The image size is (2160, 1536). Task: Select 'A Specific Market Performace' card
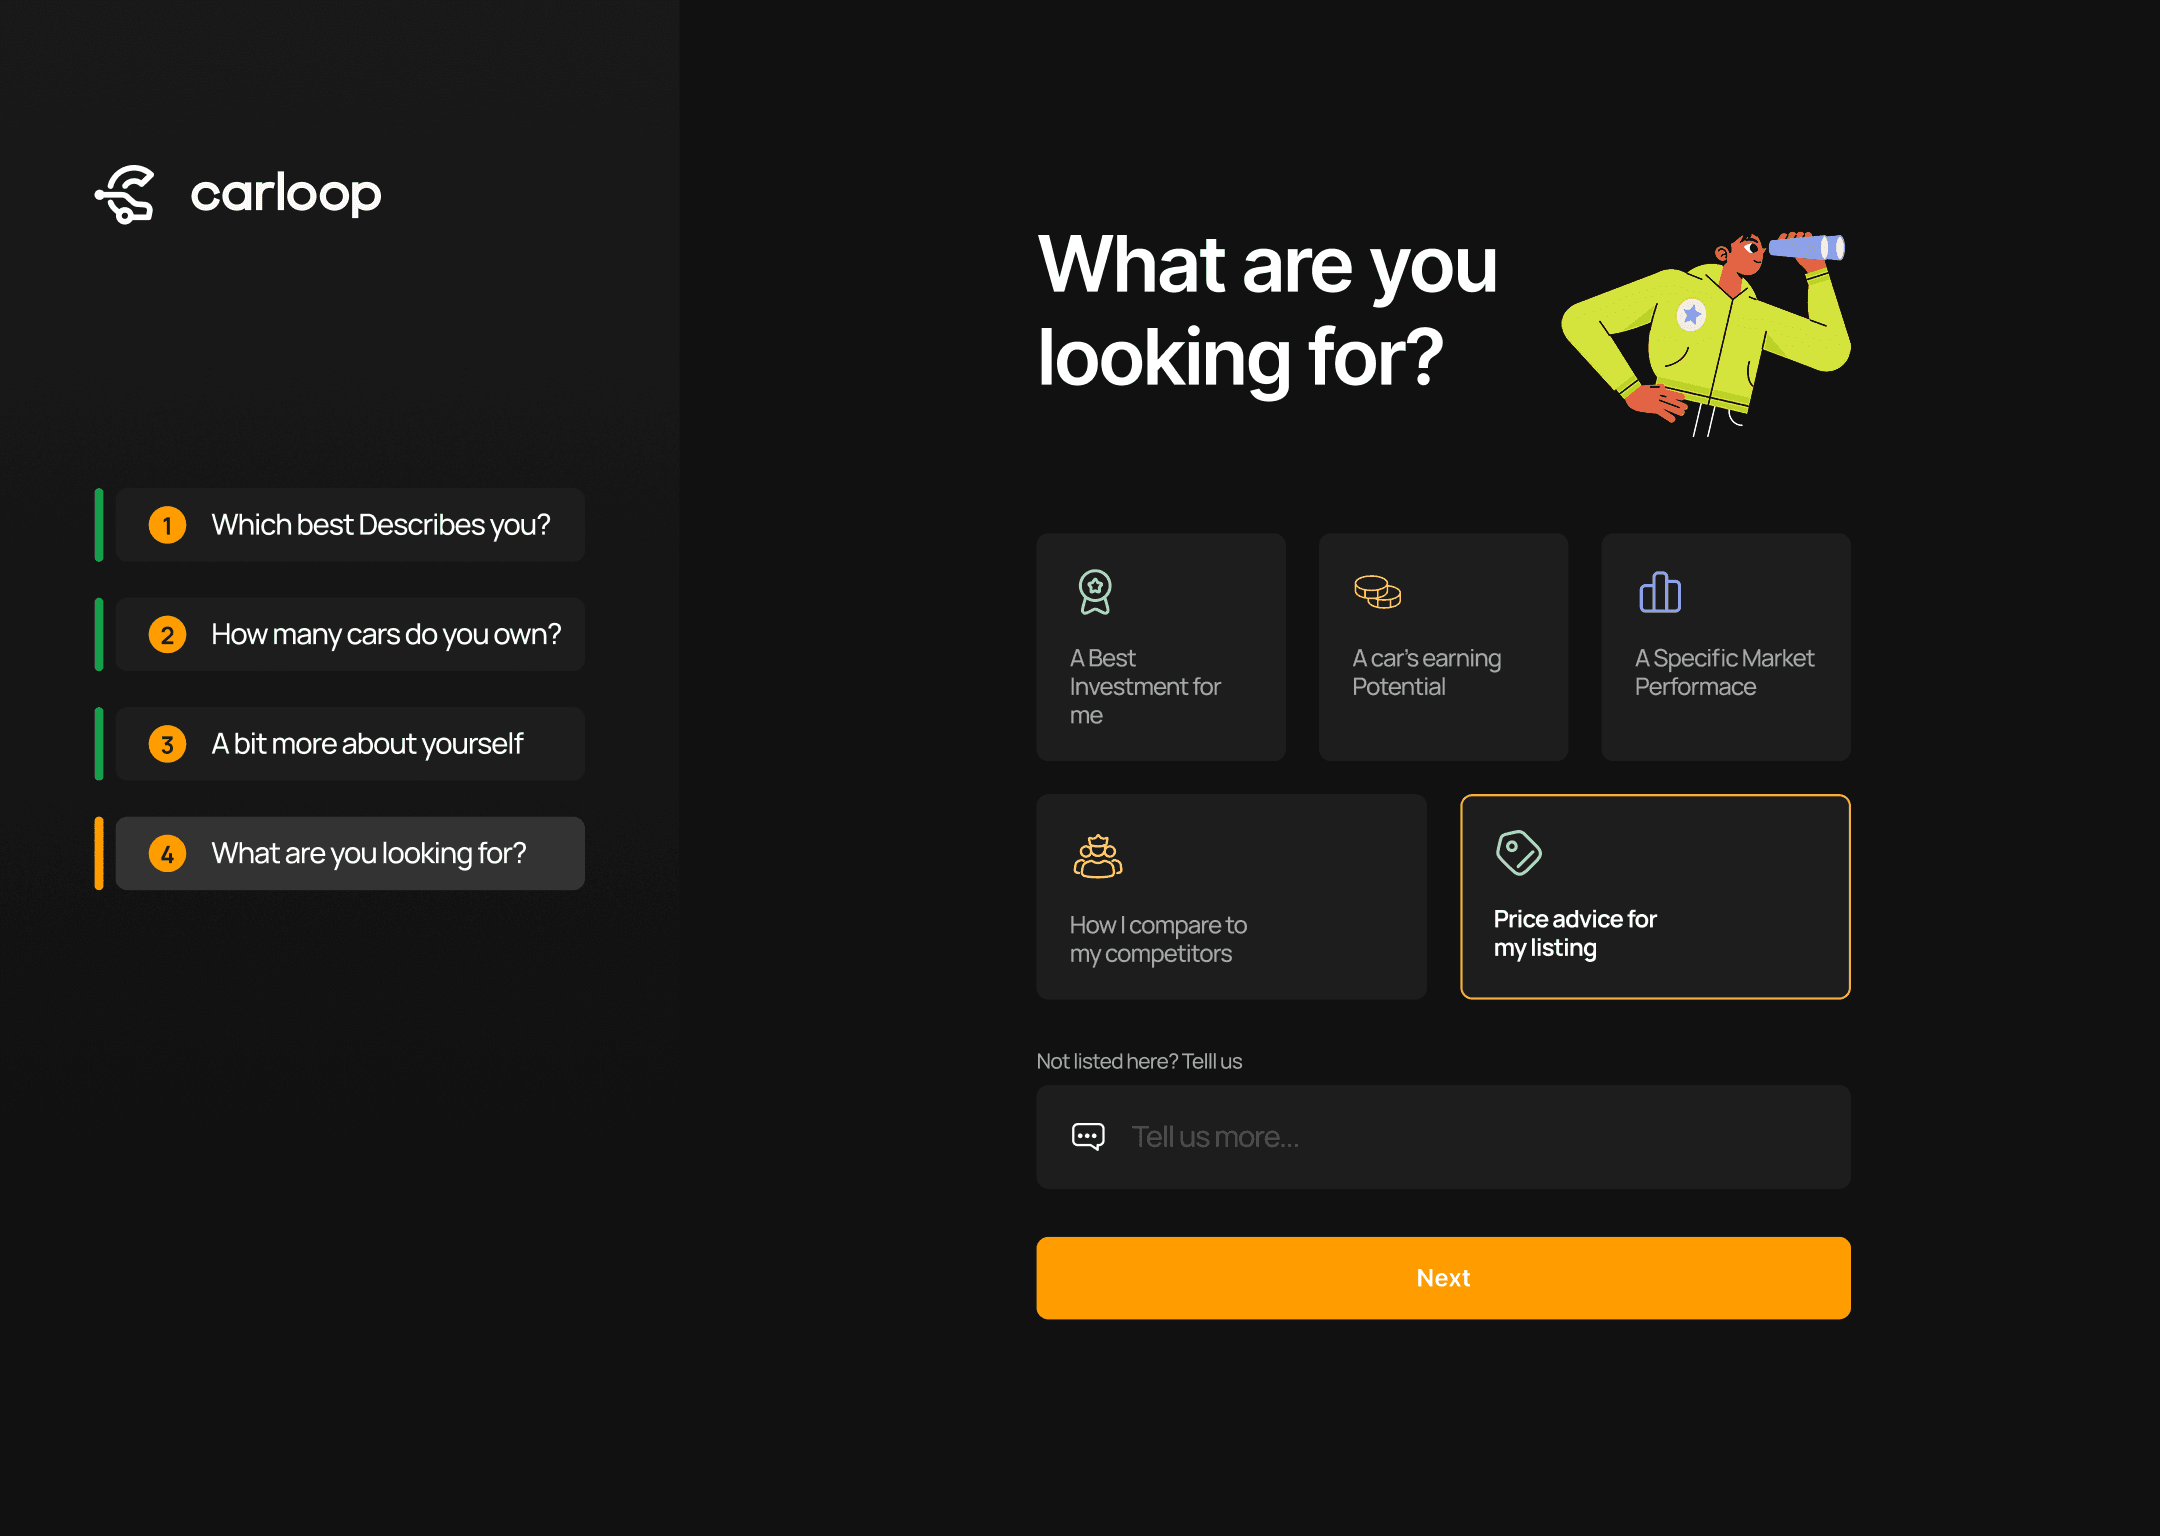coord(1725,648)
